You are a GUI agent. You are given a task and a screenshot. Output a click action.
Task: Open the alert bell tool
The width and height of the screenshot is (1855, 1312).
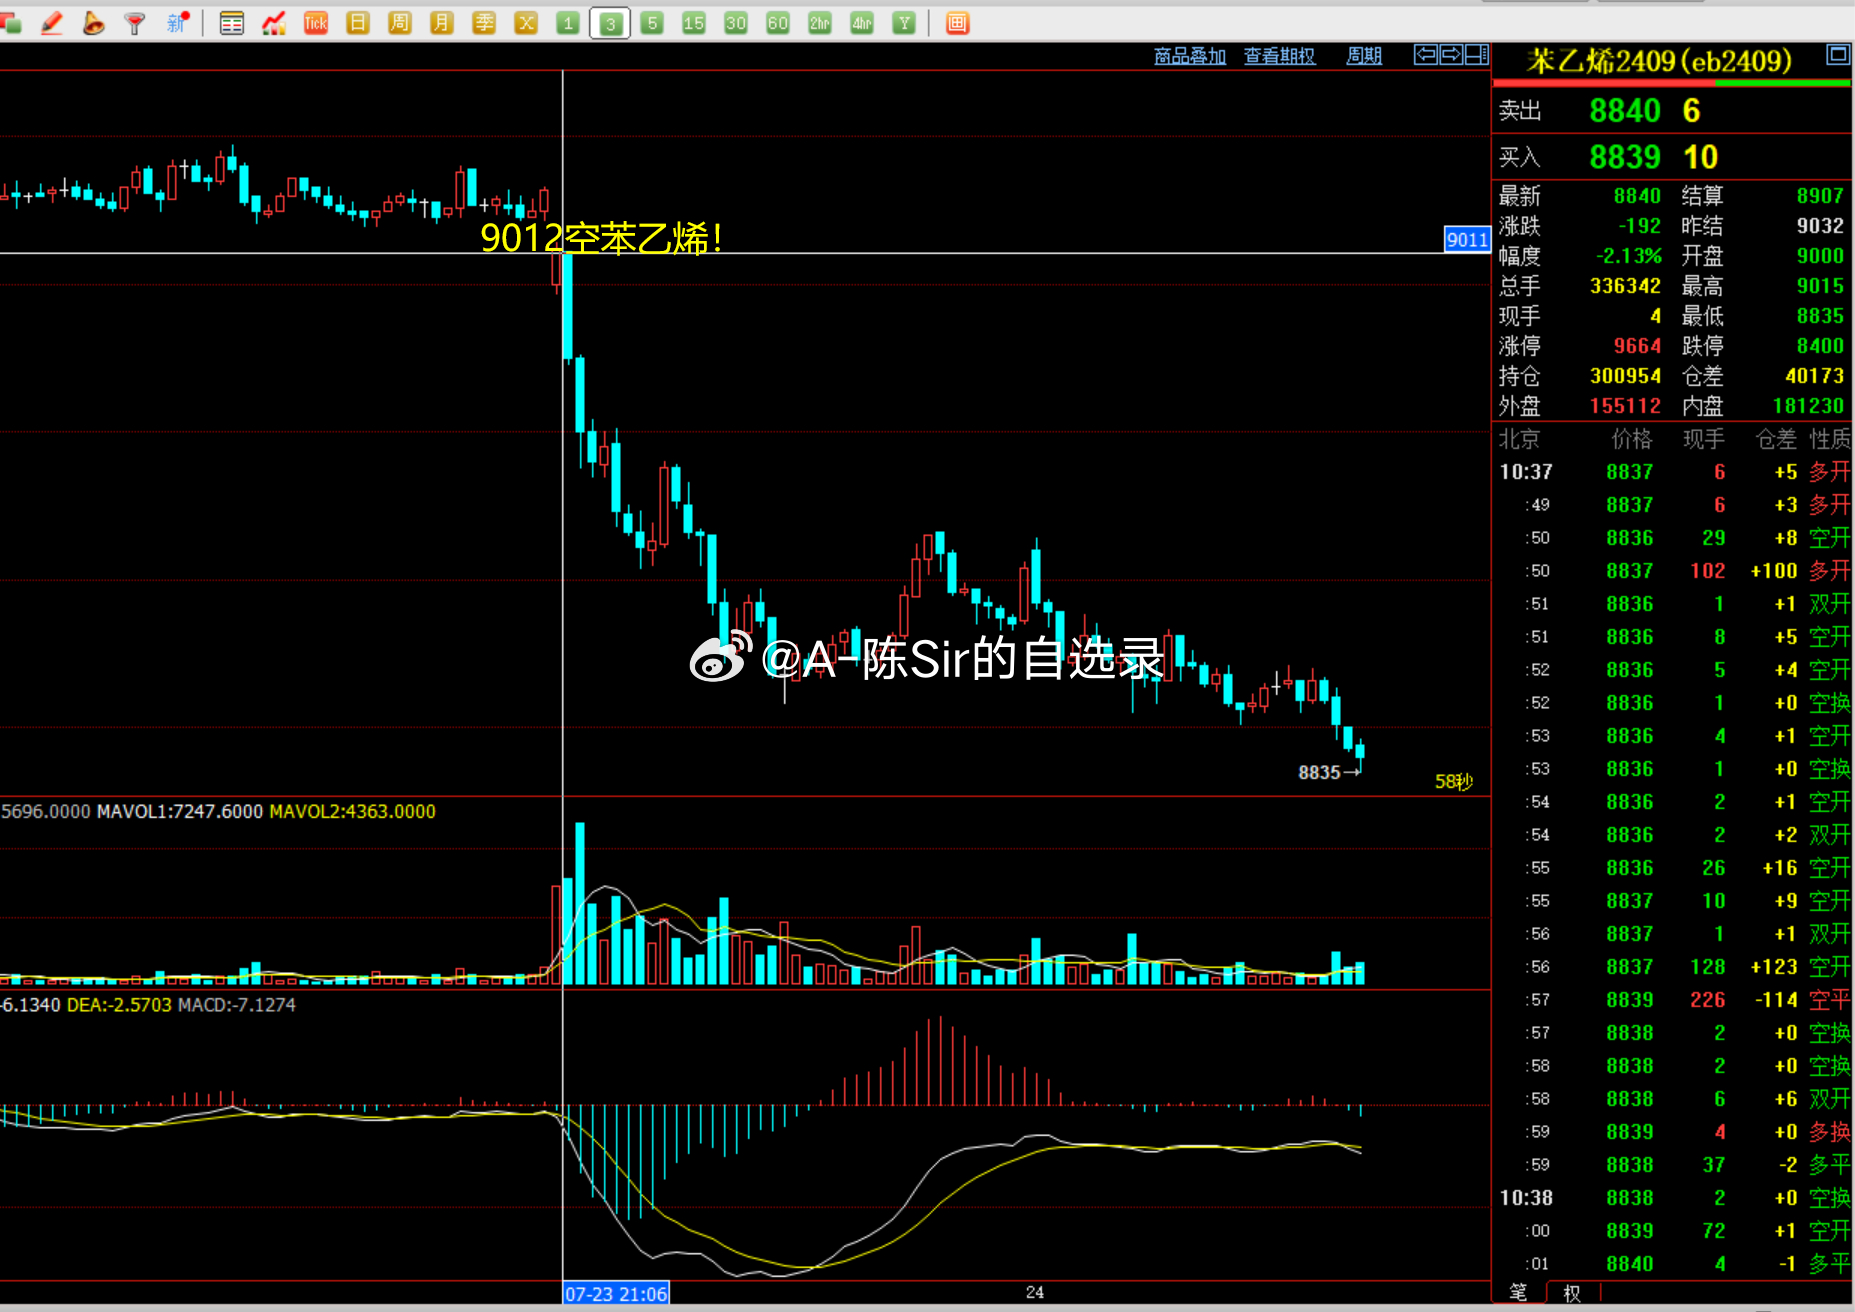tap(93, 23)
